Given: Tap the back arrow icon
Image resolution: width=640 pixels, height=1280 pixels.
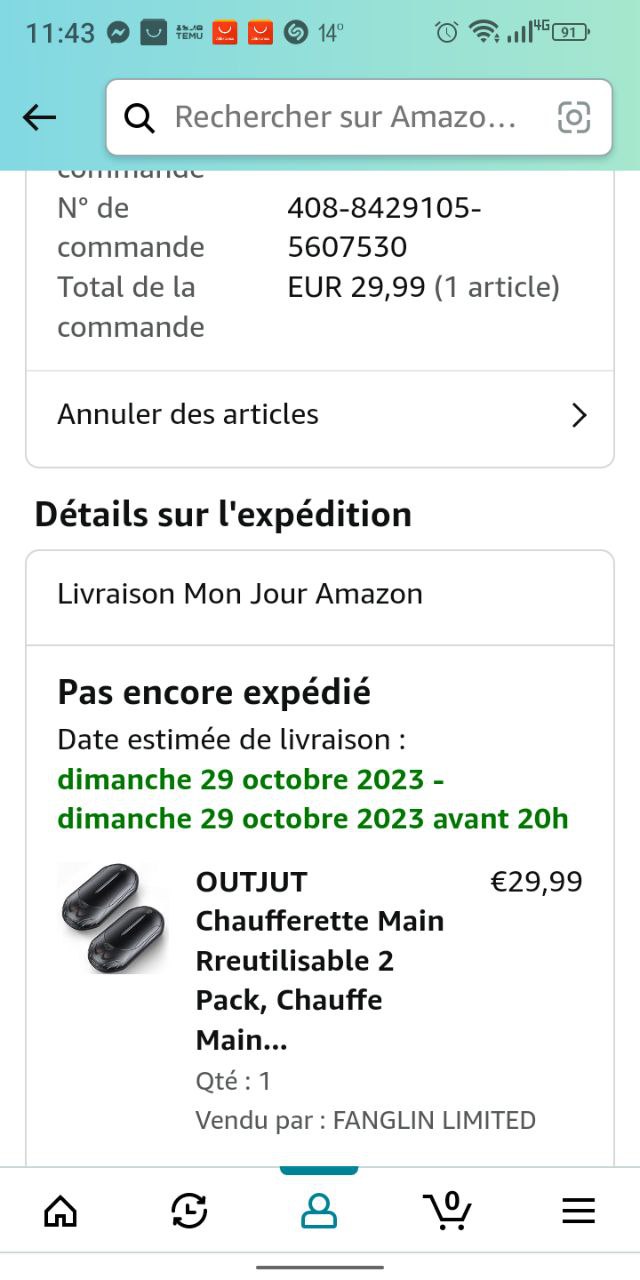Looking at the screenshot, I should [x=40, y=118].
